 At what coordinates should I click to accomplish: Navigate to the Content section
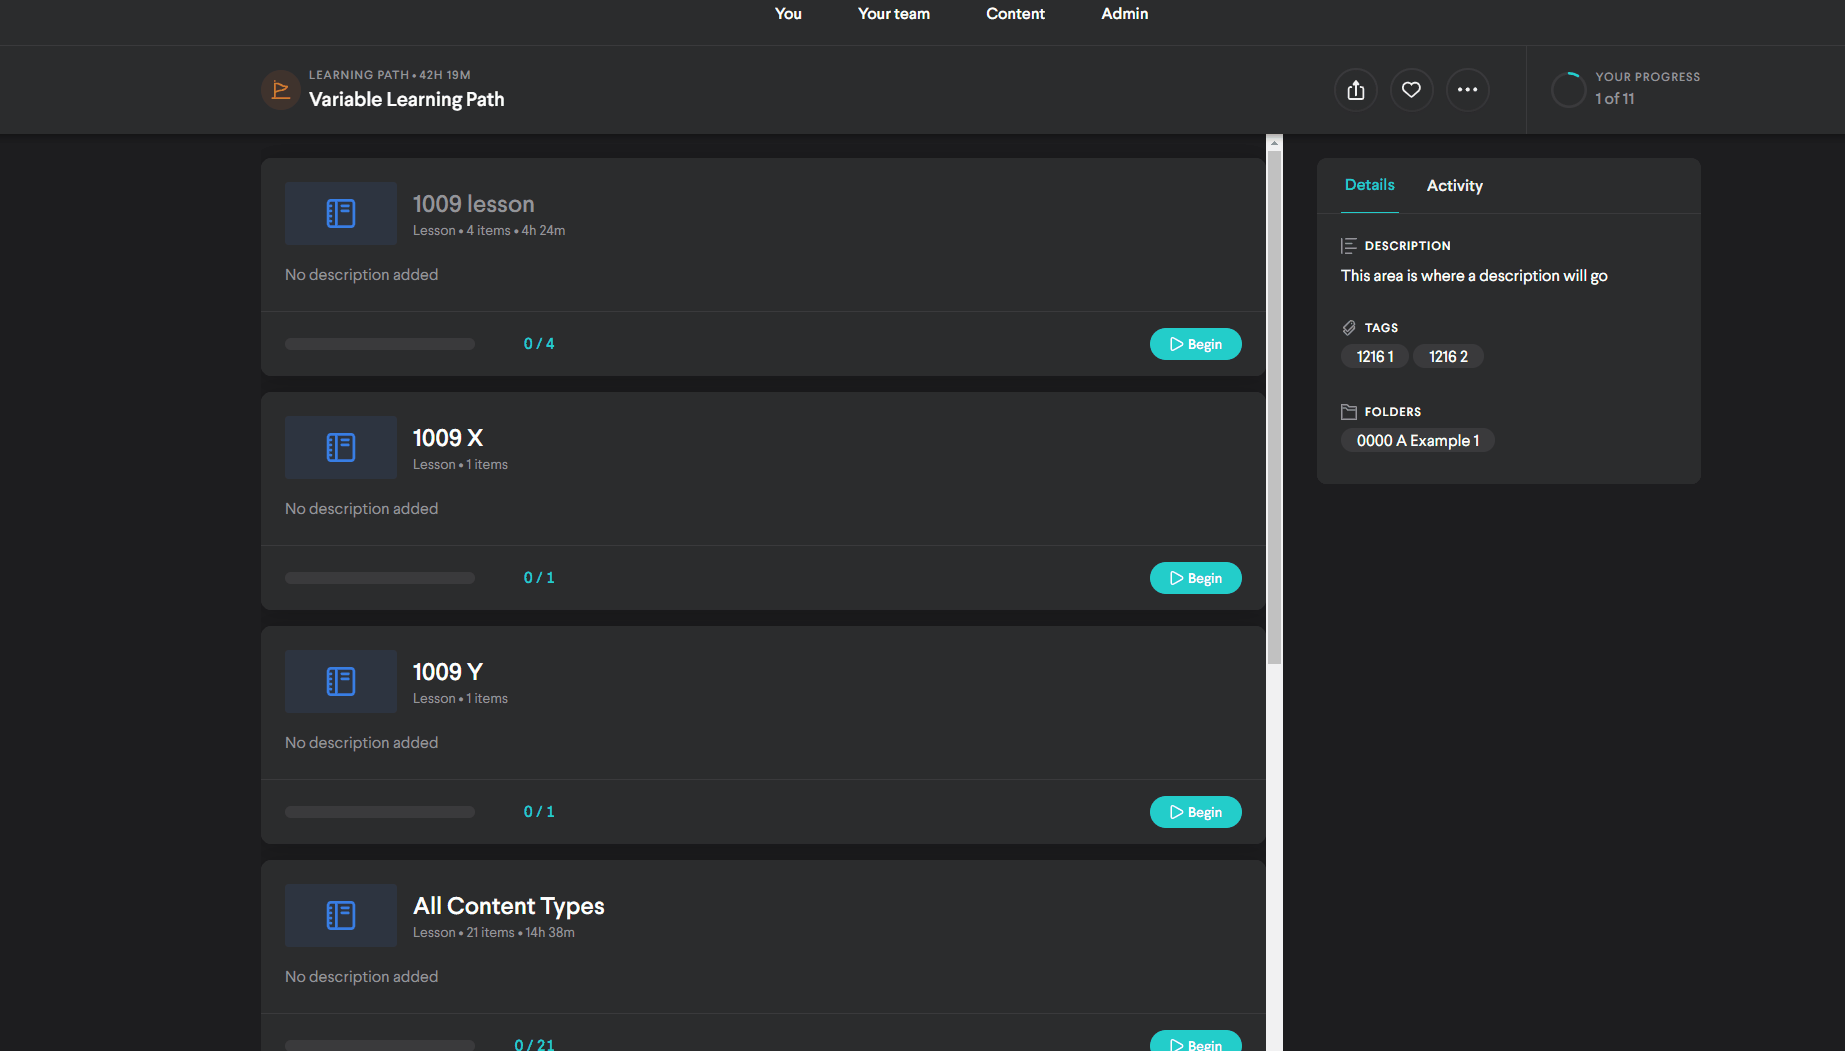coord(1015,13)
